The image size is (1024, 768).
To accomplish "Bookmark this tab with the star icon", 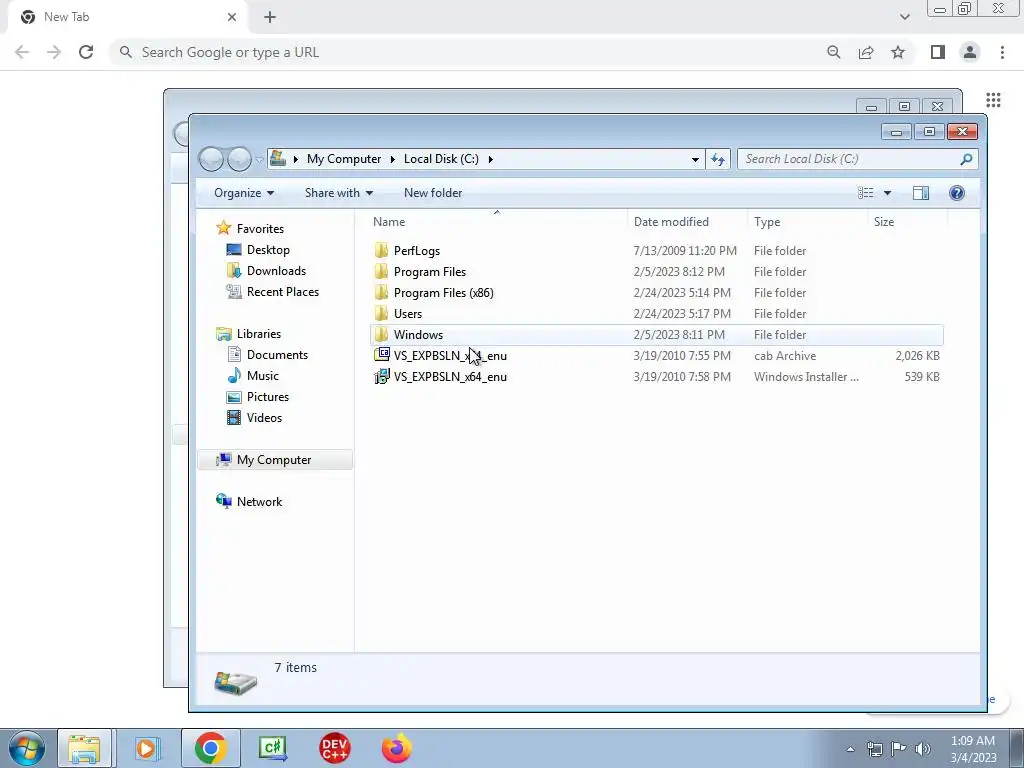I will [898, 52].
